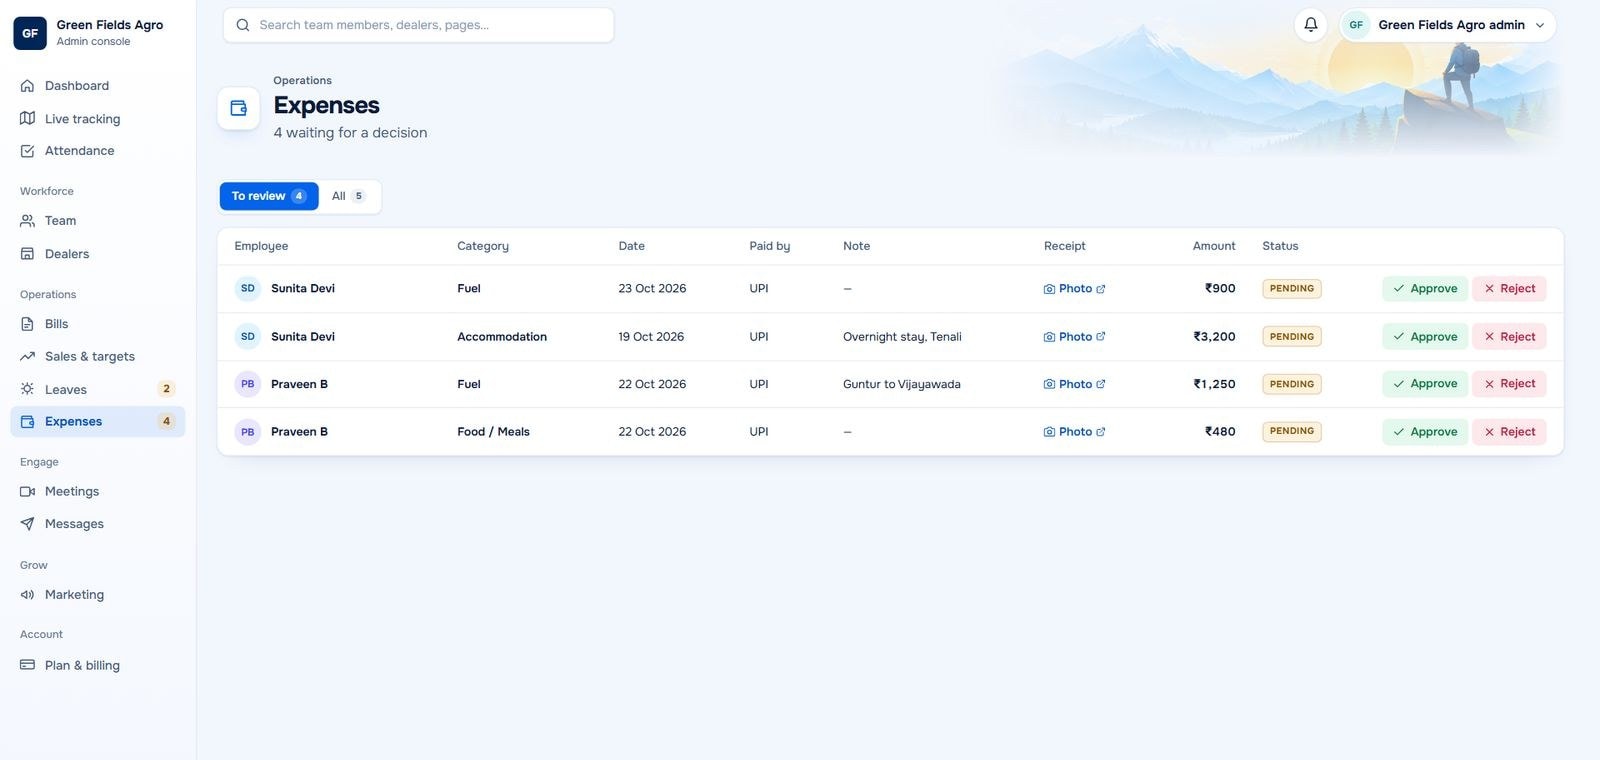Viewport: 1600px width, 760px height.
Task: Click the Meetings video camera icon
Action: [28, 491]
